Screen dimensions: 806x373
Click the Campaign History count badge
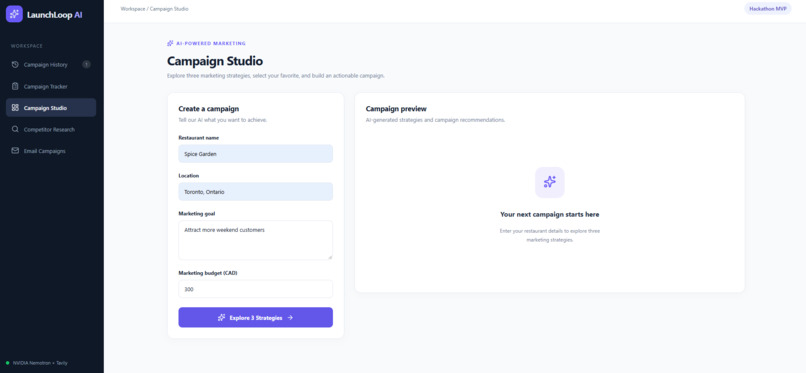tap(86, 65)
